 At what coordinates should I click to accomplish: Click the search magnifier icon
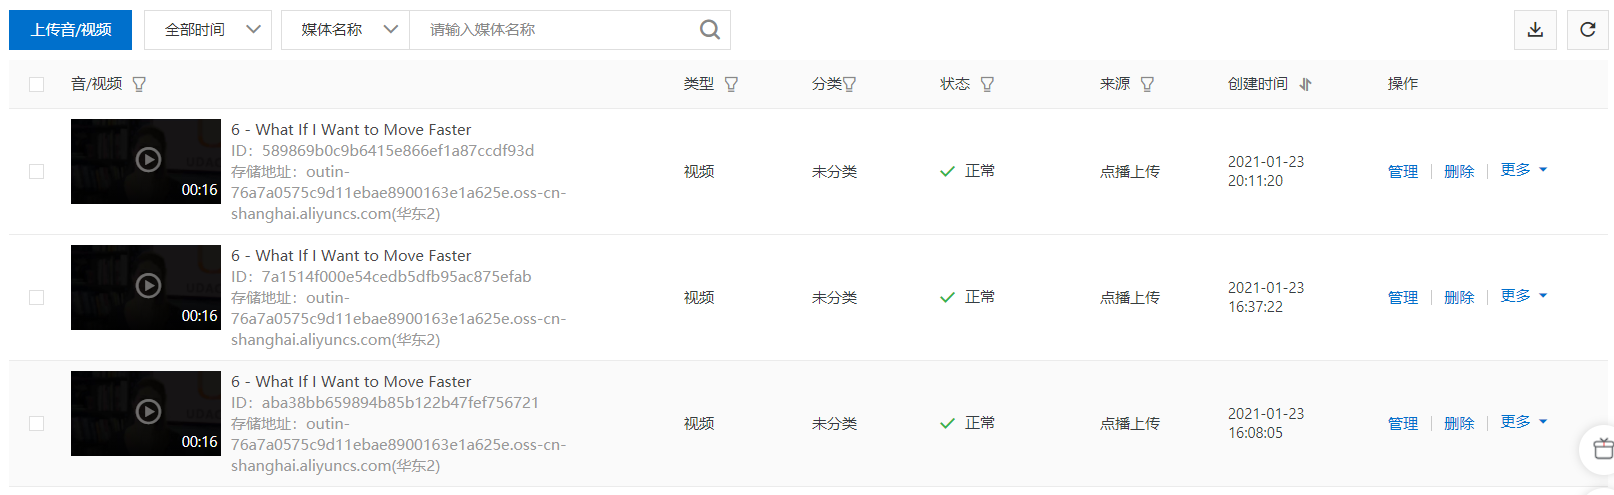710,30
